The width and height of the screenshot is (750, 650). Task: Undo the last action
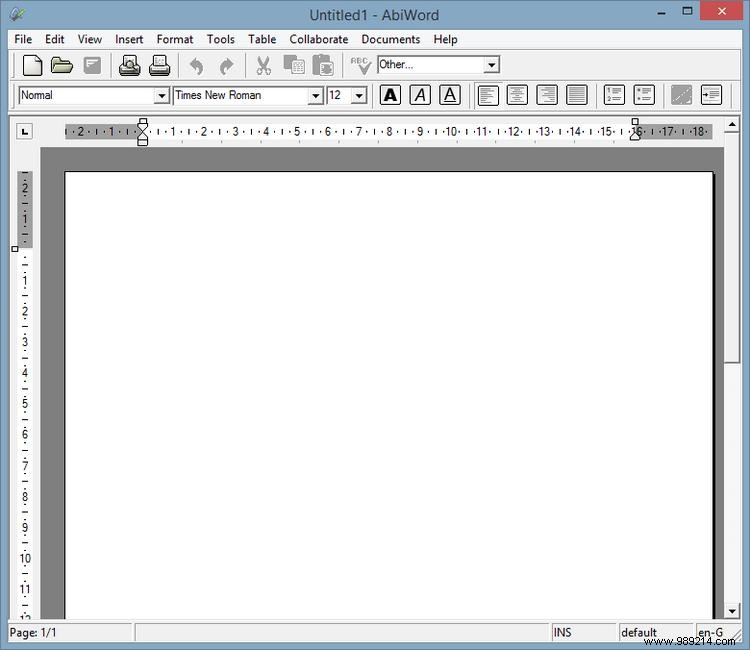[x=197, y=66]
